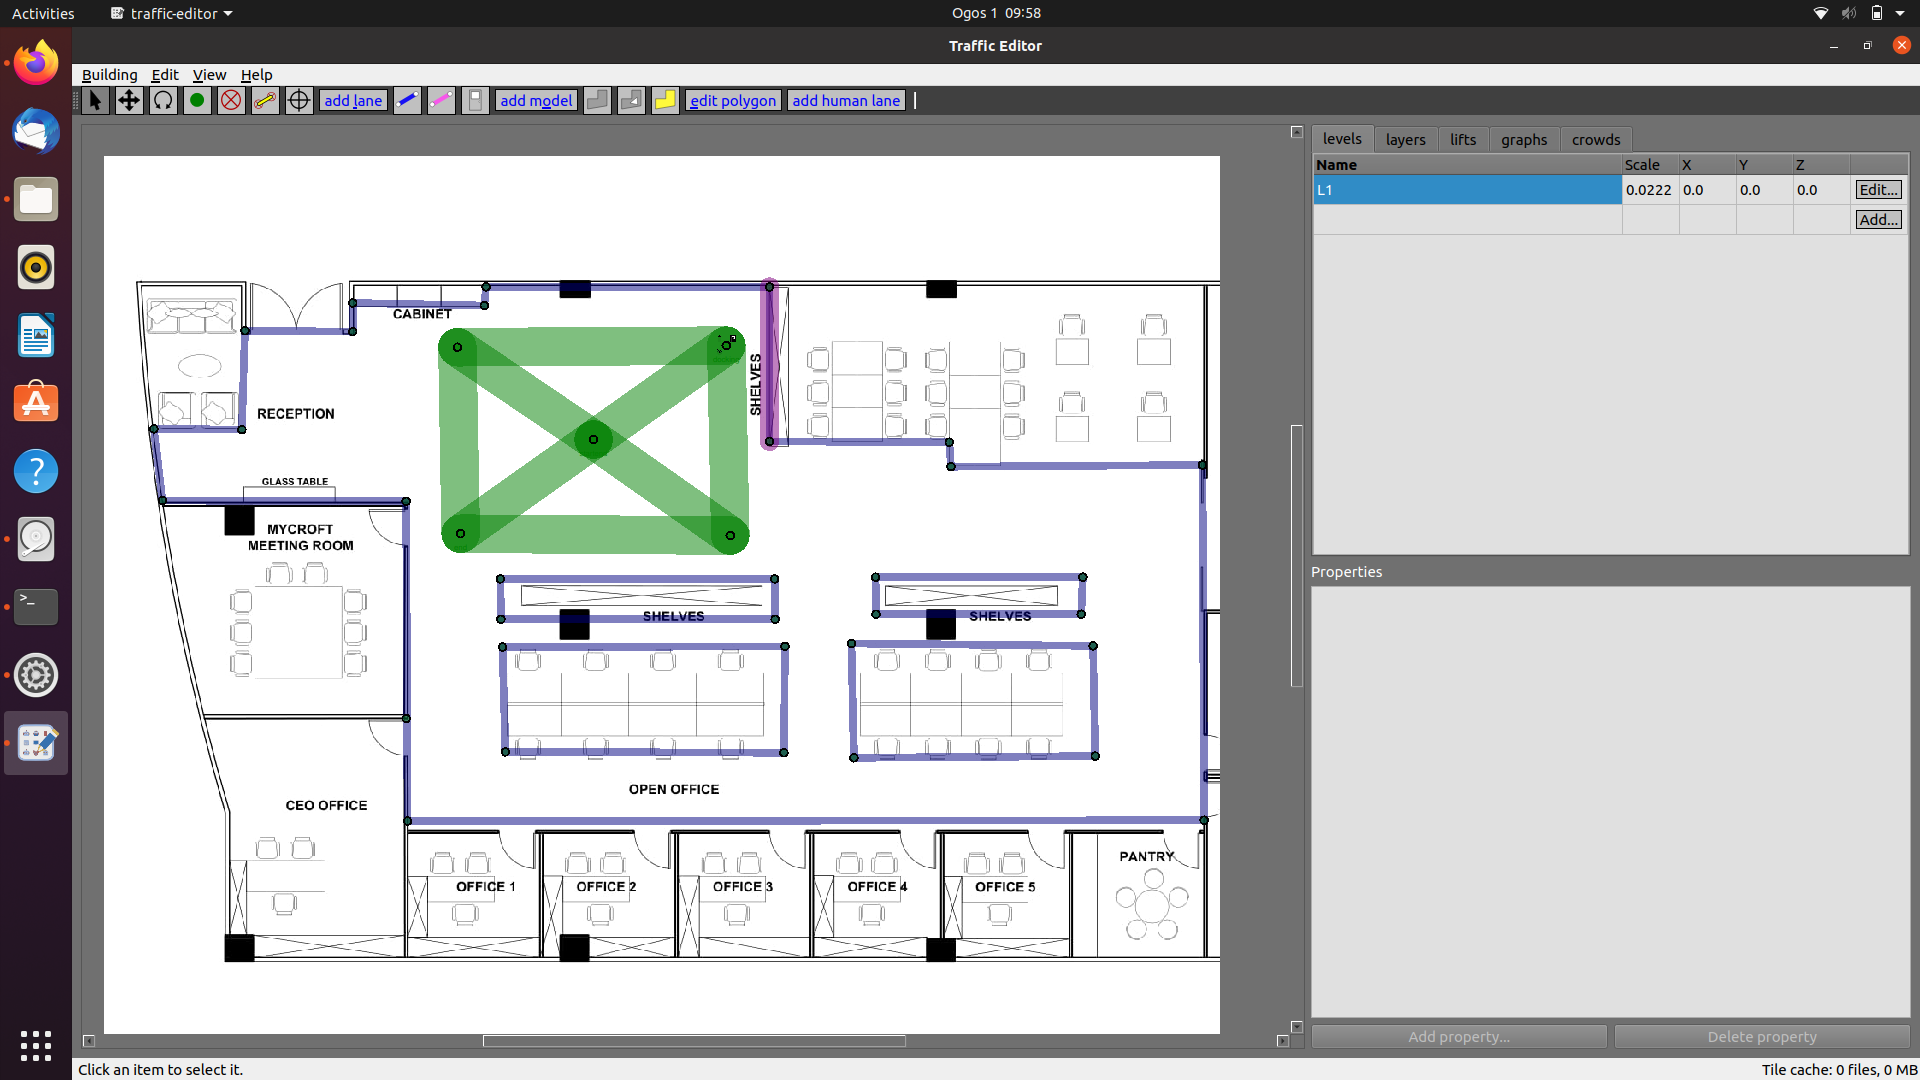The width and height of the screenshot is (1920, 1080).
Task: Click the Add property... button
Action: click(x=1459, y=1037)
